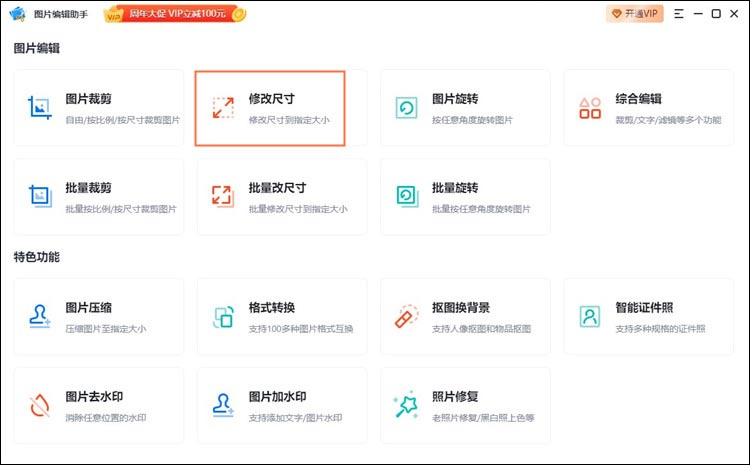Maximize the 图片编辑助手 window

click(716, 14)
